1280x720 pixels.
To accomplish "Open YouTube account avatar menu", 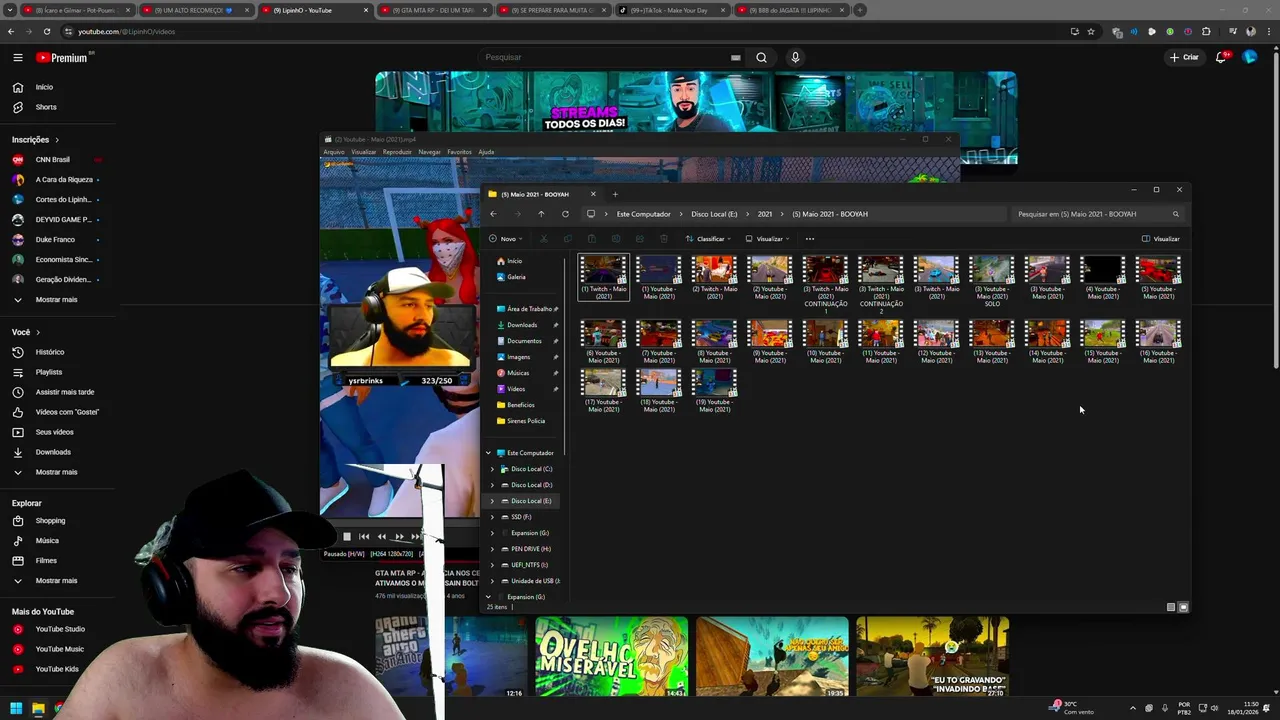I will pos(1250,57).
